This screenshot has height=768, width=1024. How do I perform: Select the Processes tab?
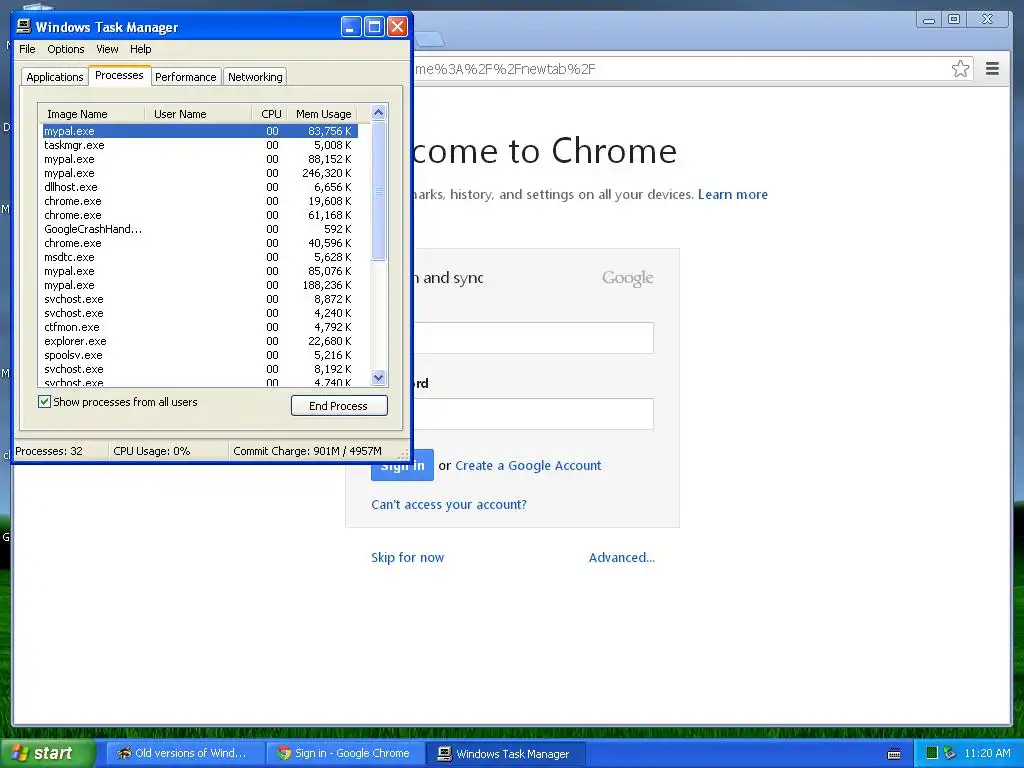pyautogui.click(x=119, y=75)
